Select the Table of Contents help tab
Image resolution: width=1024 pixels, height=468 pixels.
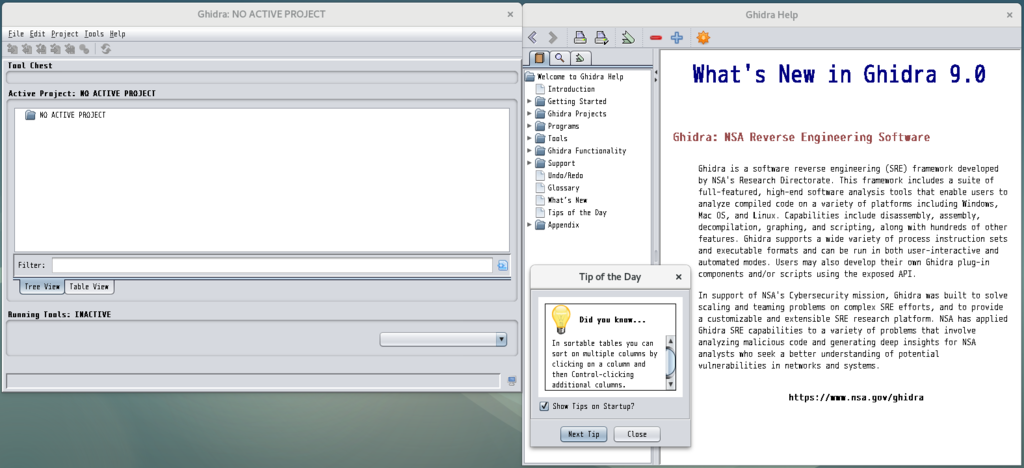[539, 58]
